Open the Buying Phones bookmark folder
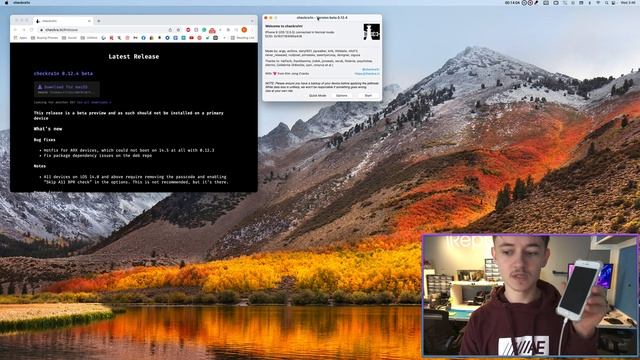 coord(45,38)
